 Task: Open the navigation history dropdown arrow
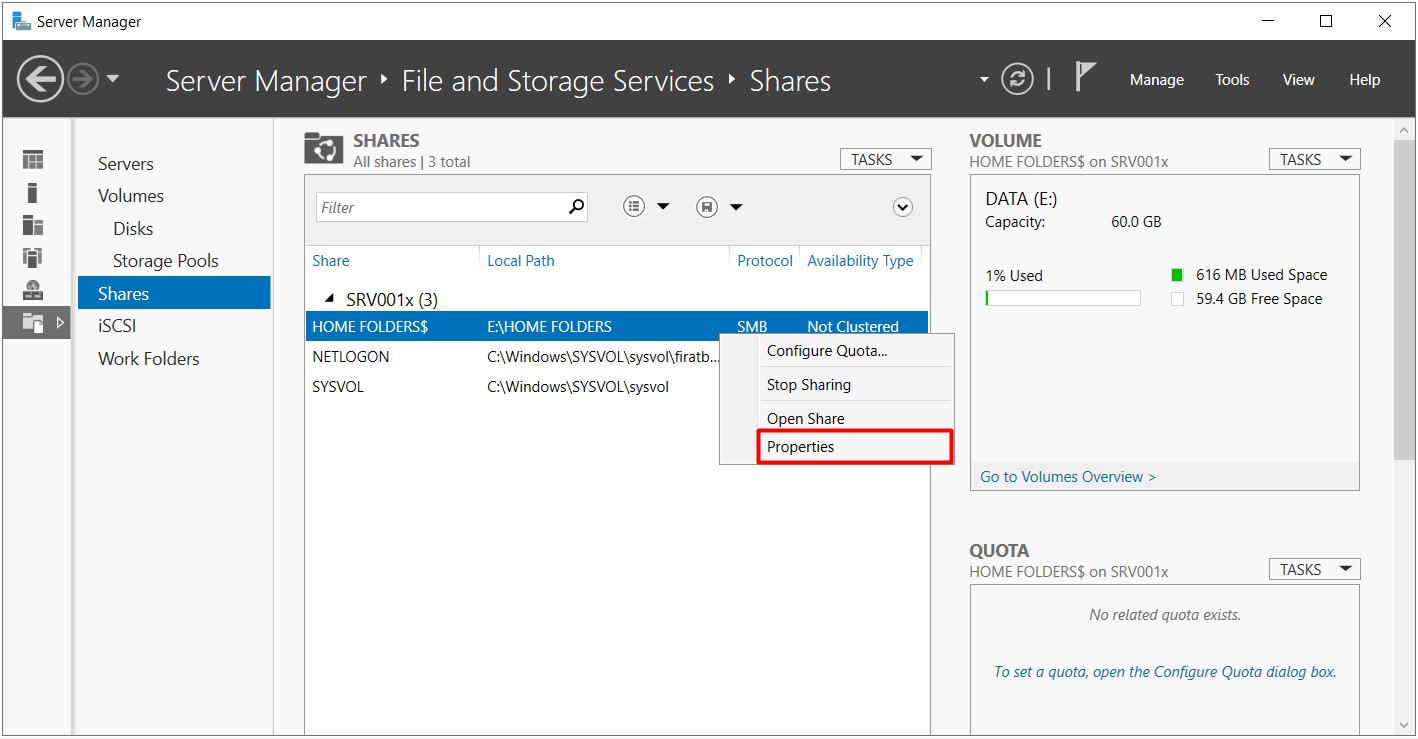click(112, 79)
